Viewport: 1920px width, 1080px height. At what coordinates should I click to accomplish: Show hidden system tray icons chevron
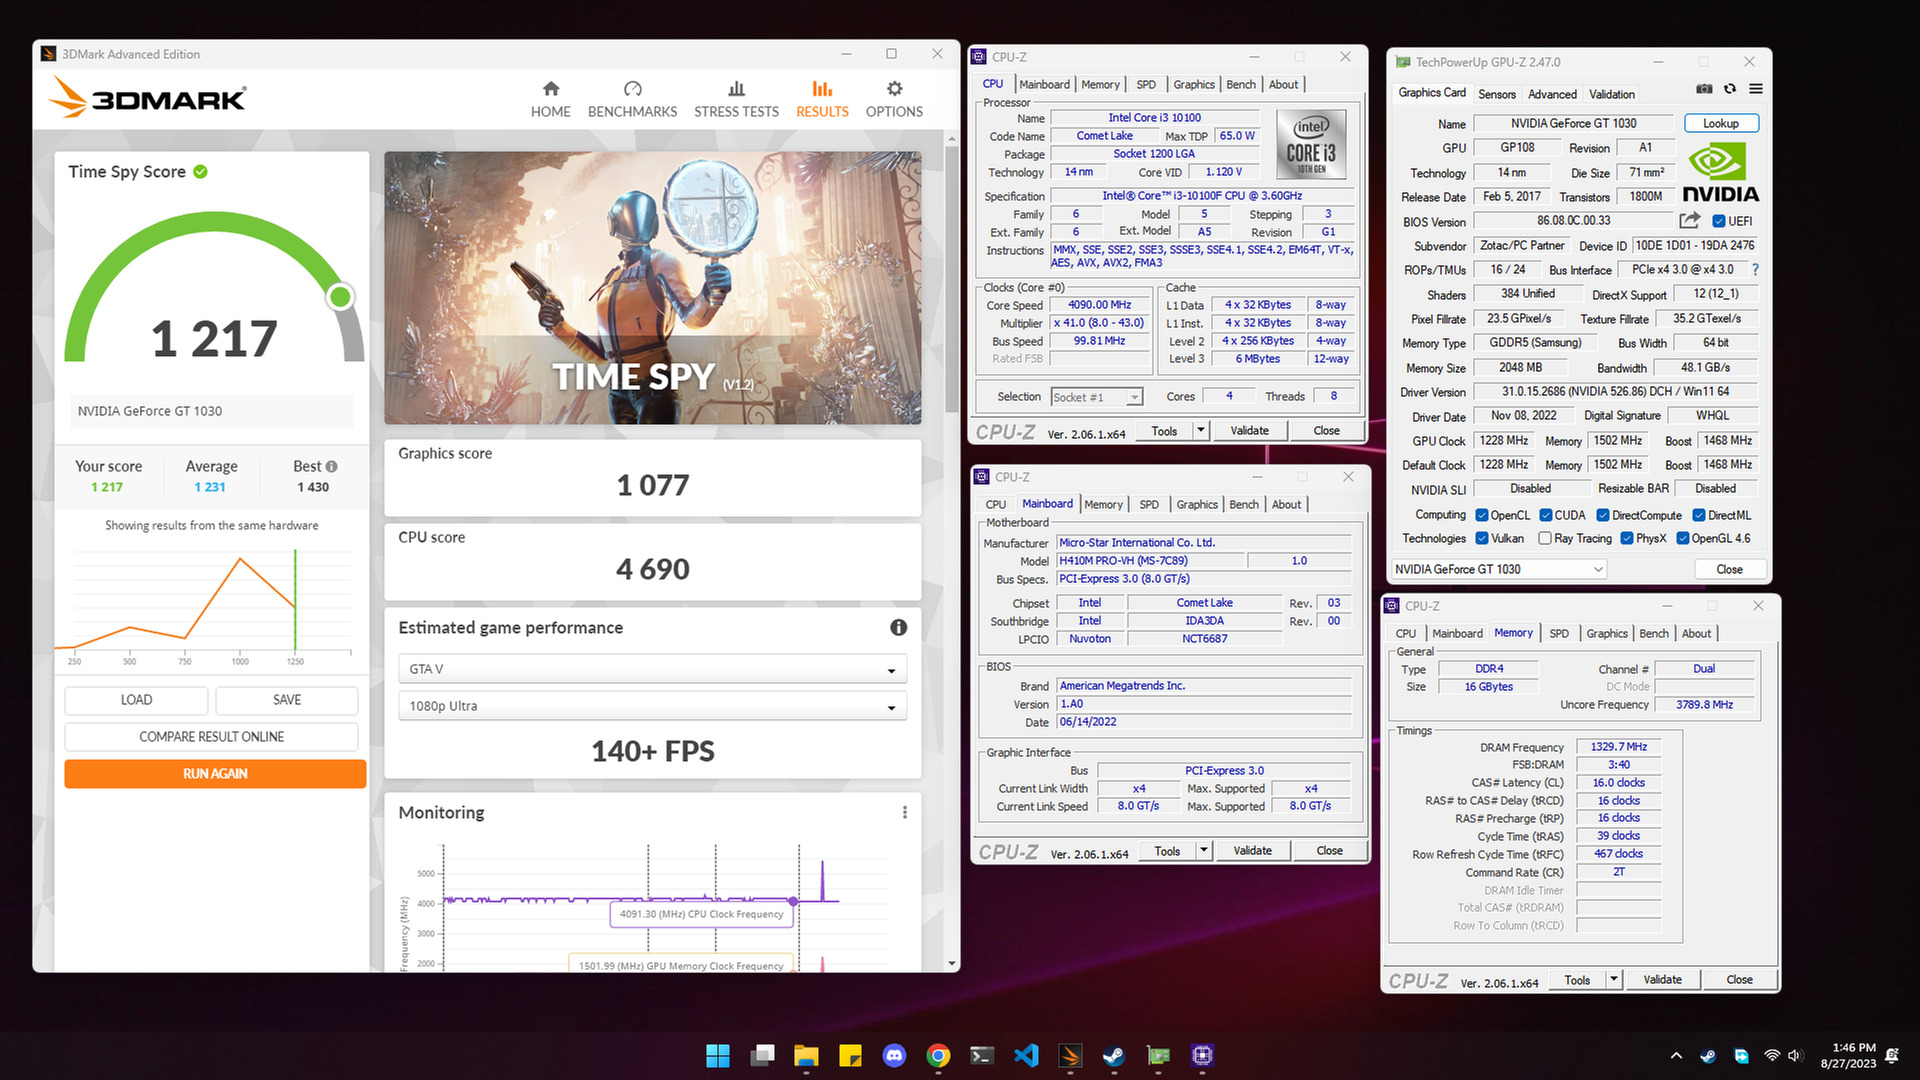(1676, 1055)
